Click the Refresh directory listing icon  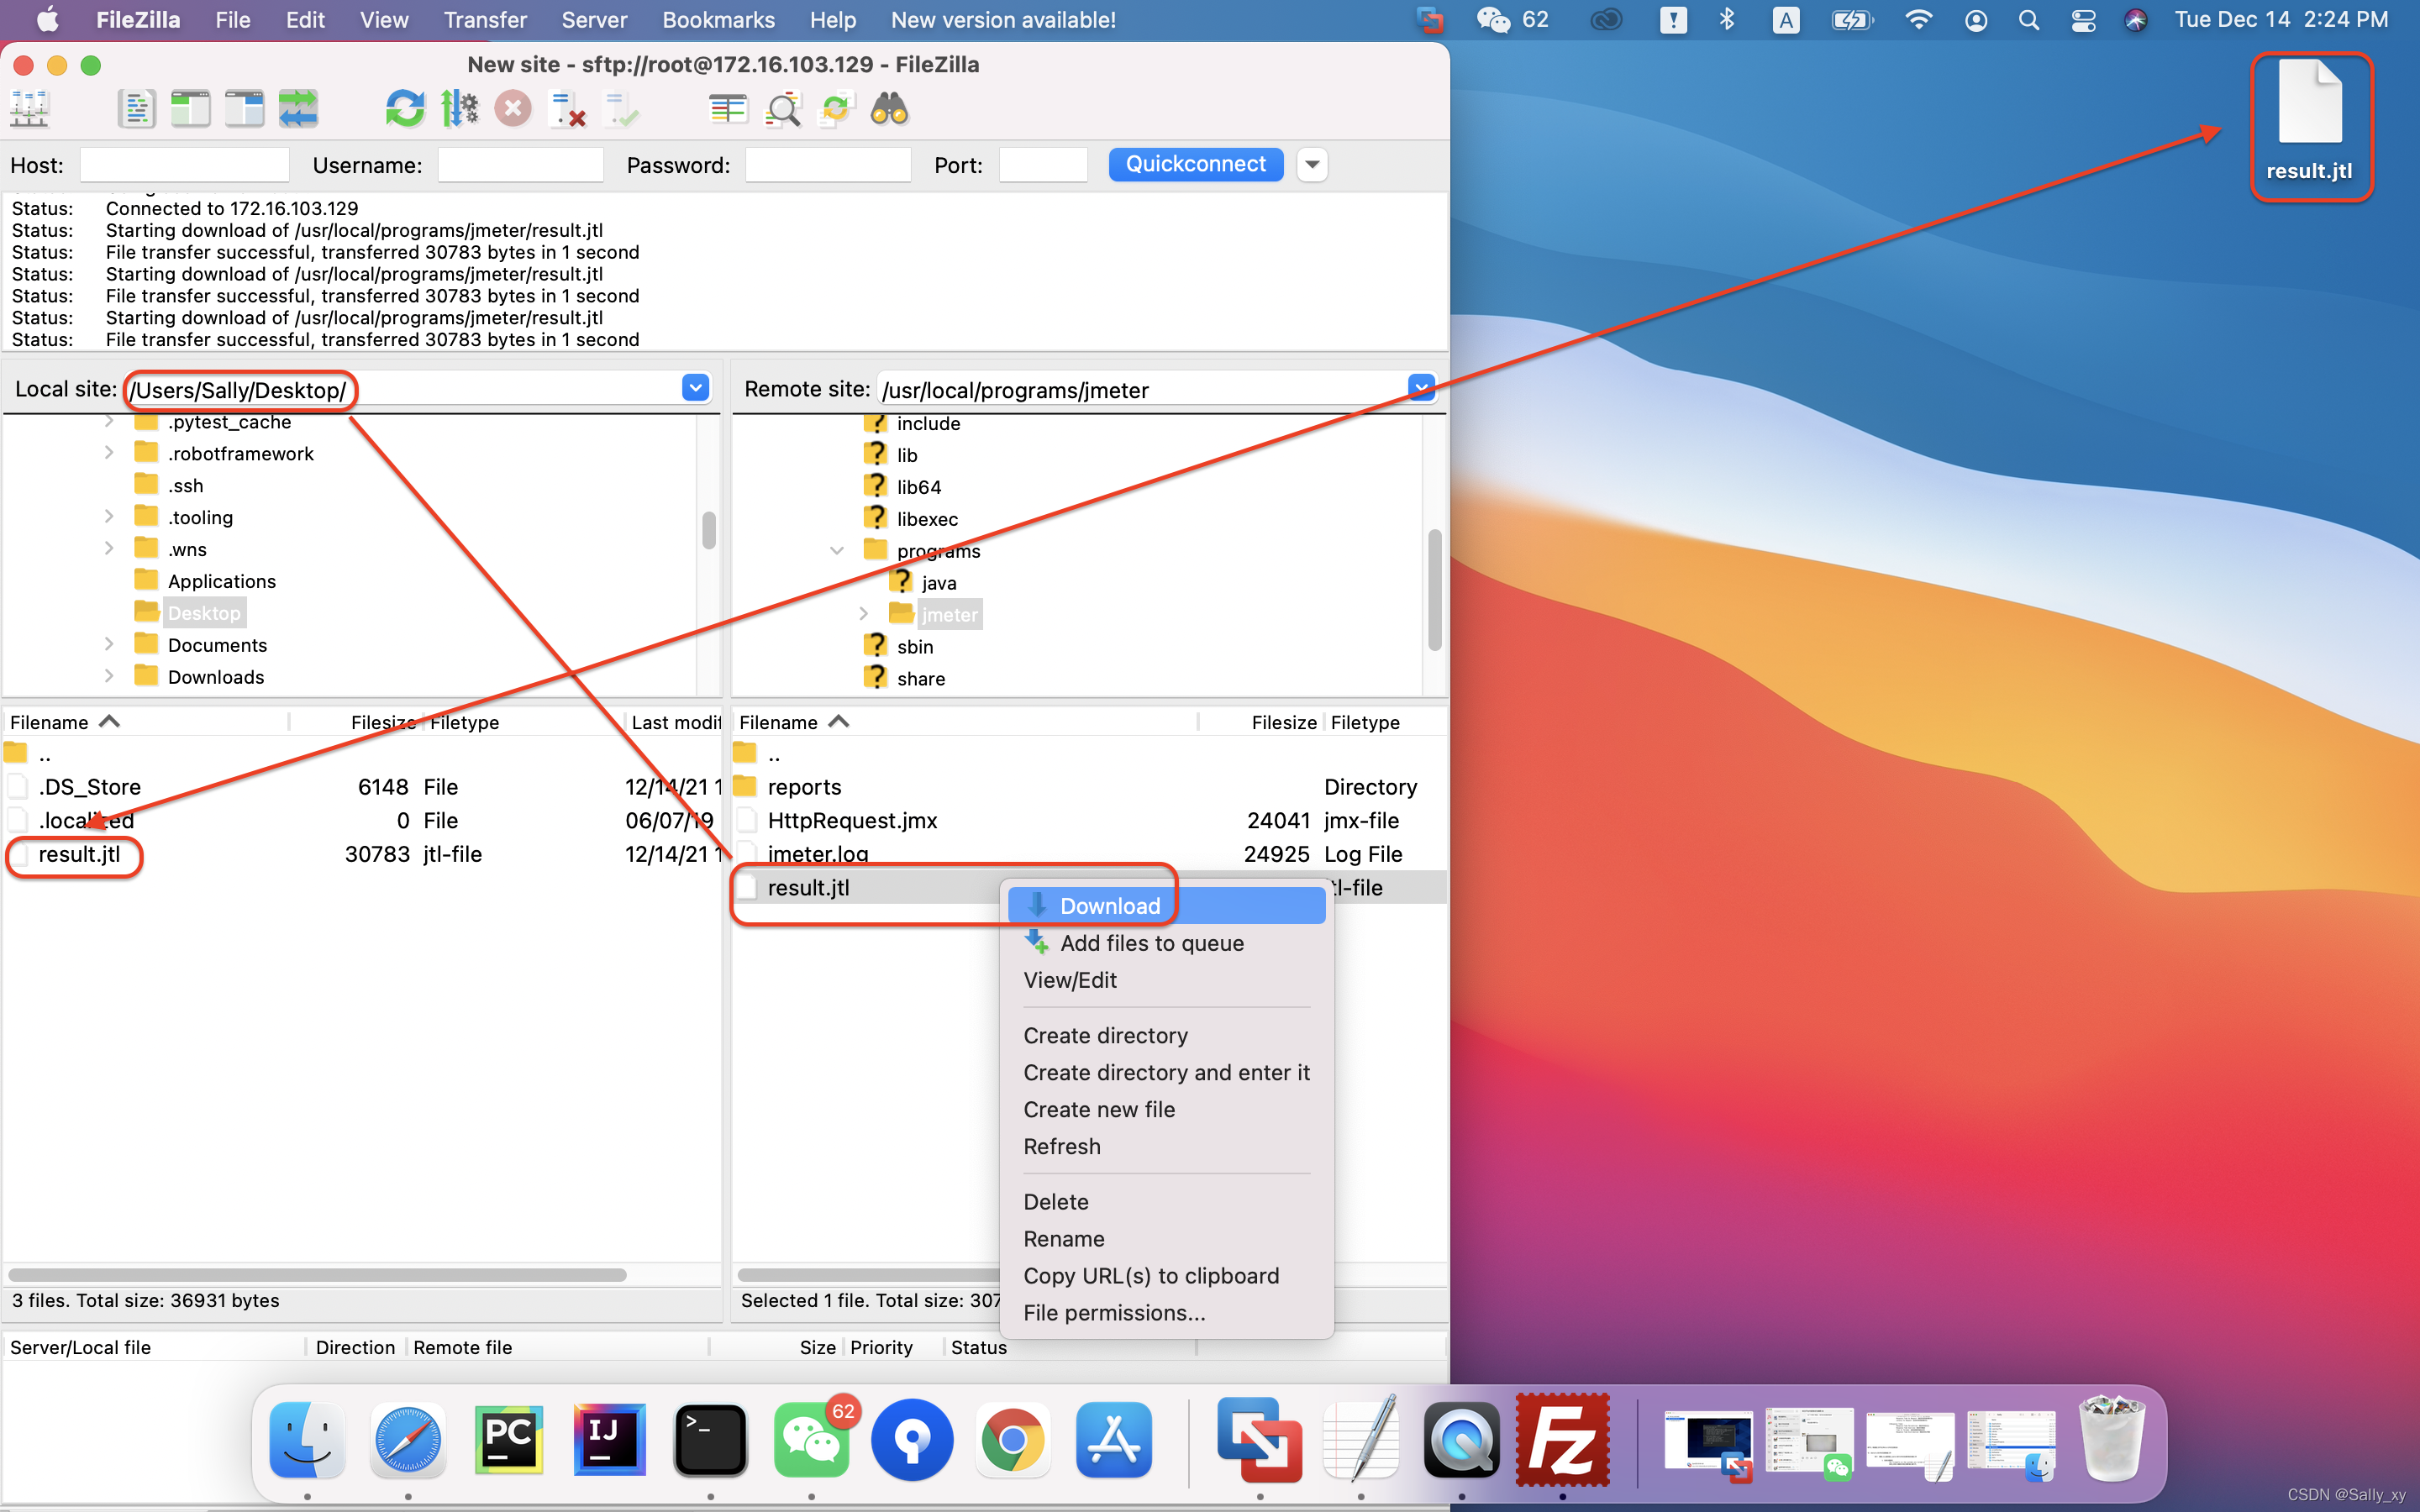click(404, 108)
